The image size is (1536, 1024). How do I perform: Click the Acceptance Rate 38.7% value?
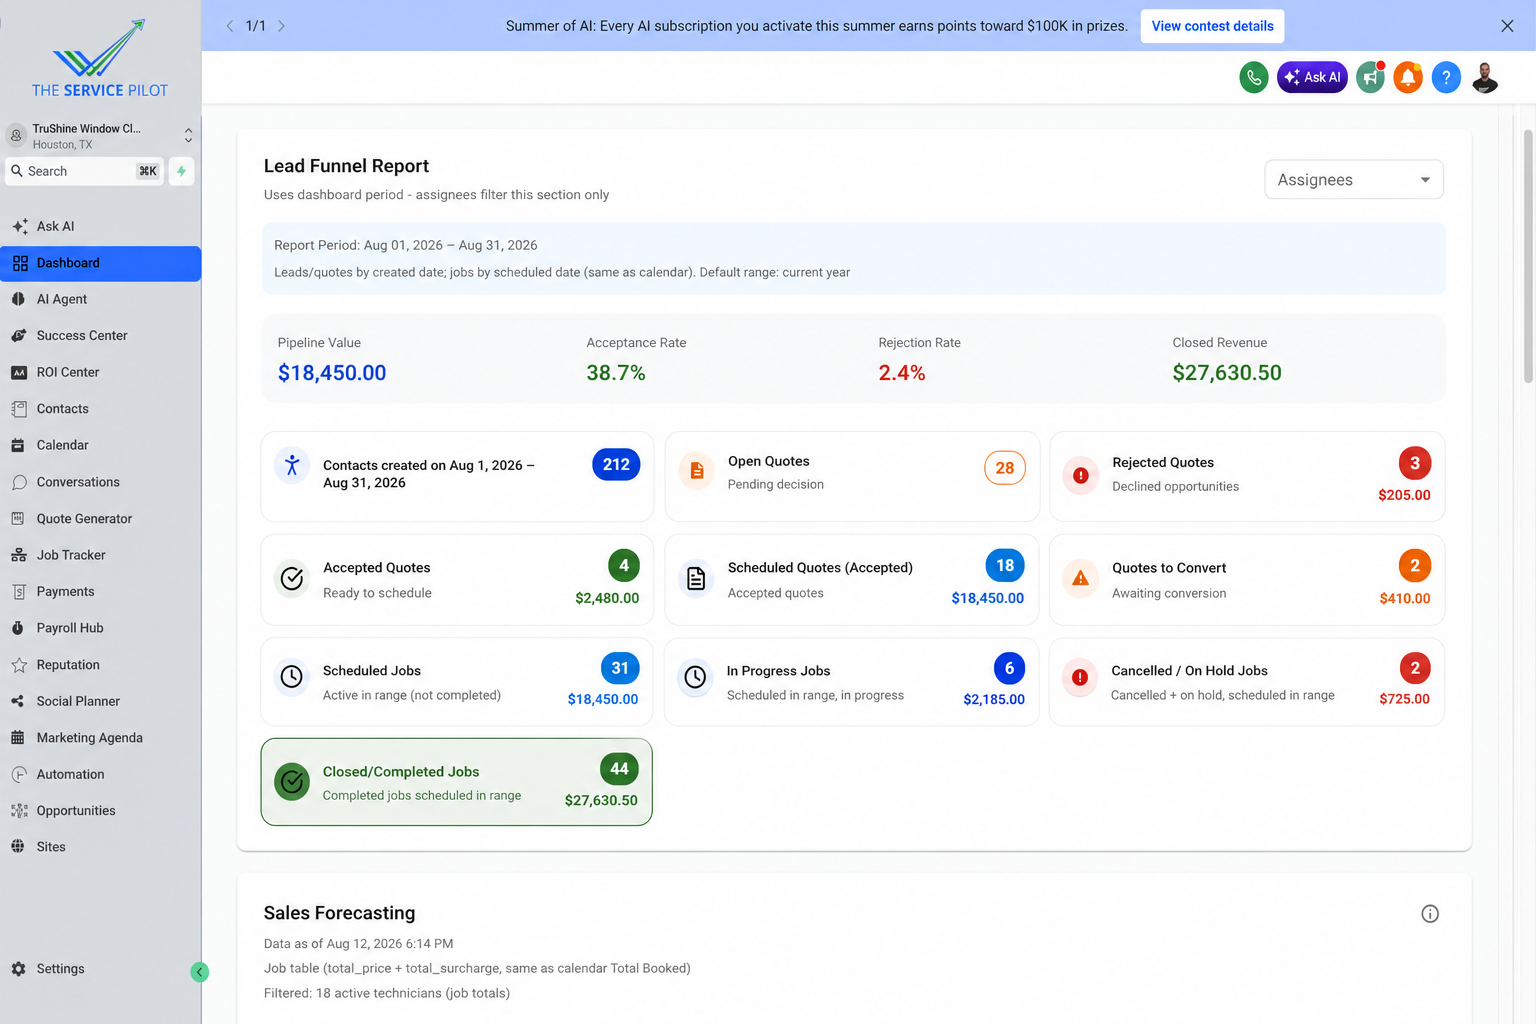(616, 373)
